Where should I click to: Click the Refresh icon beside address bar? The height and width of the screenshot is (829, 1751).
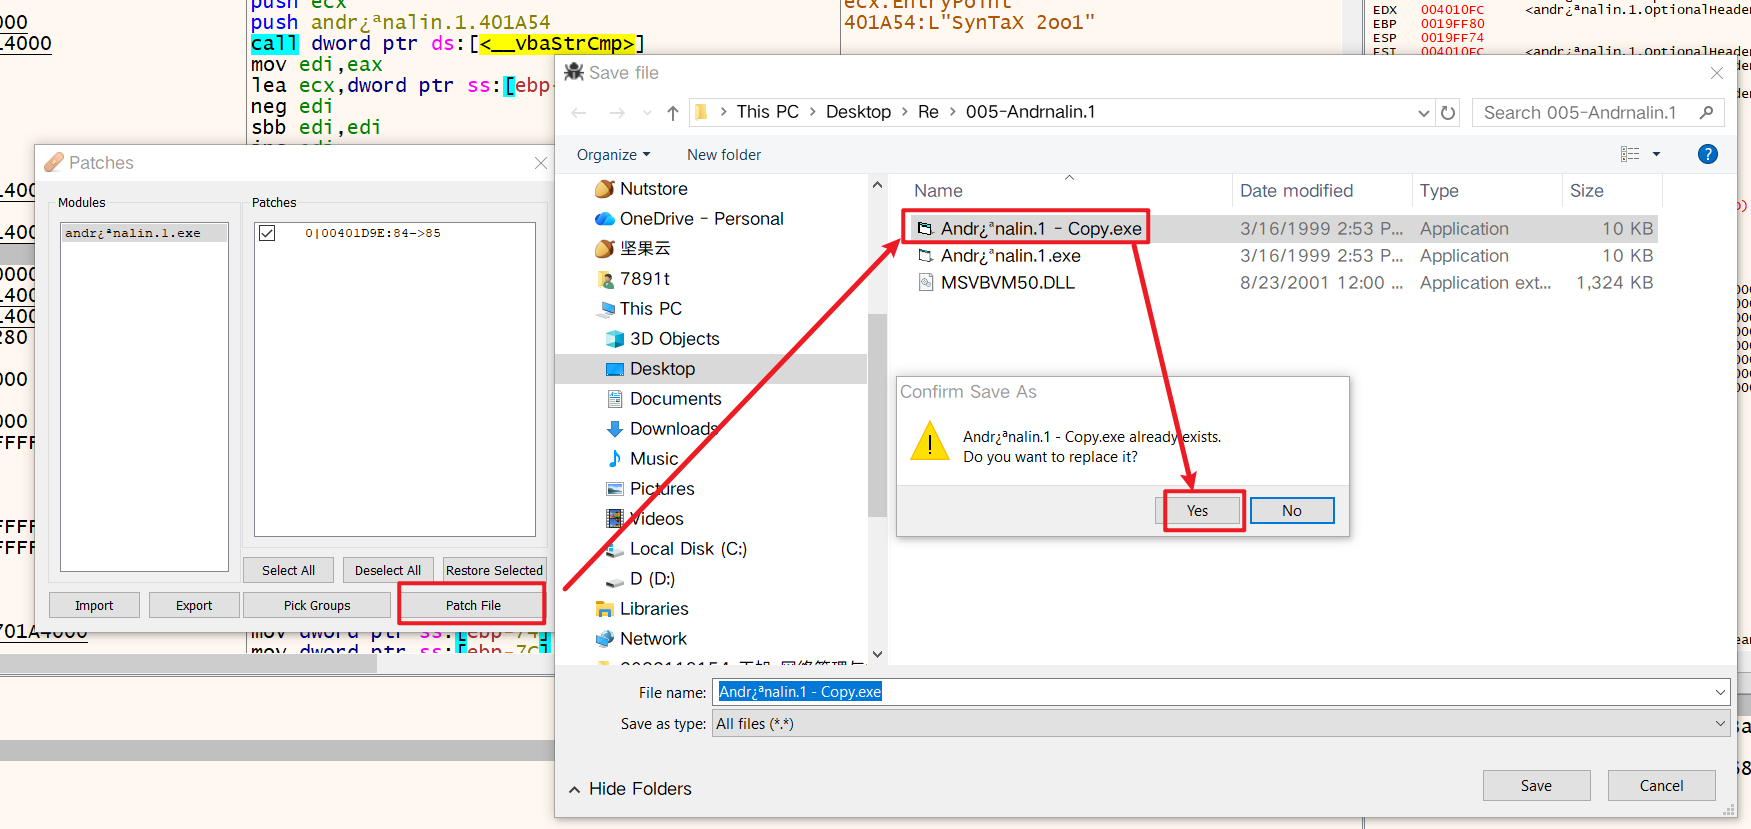(1448, 113)
